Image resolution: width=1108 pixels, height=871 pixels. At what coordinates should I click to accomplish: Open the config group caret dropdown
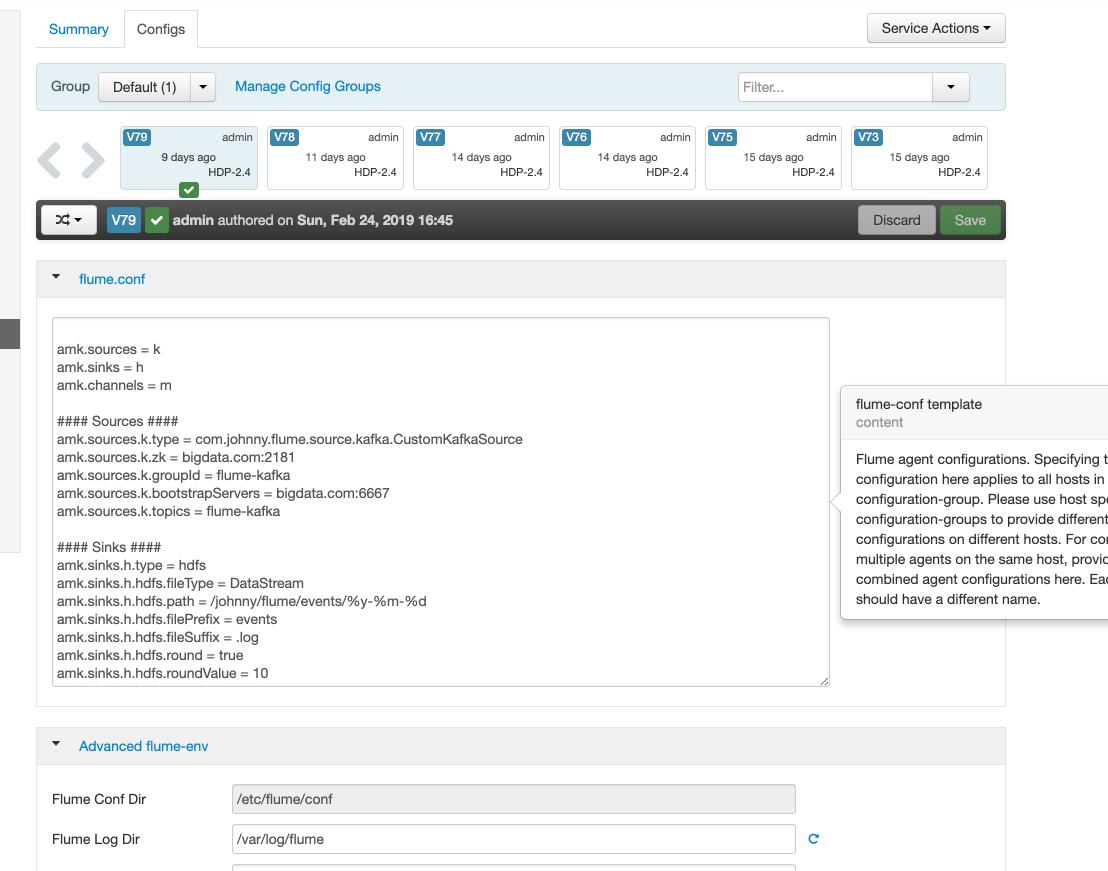tap(203, 87)
